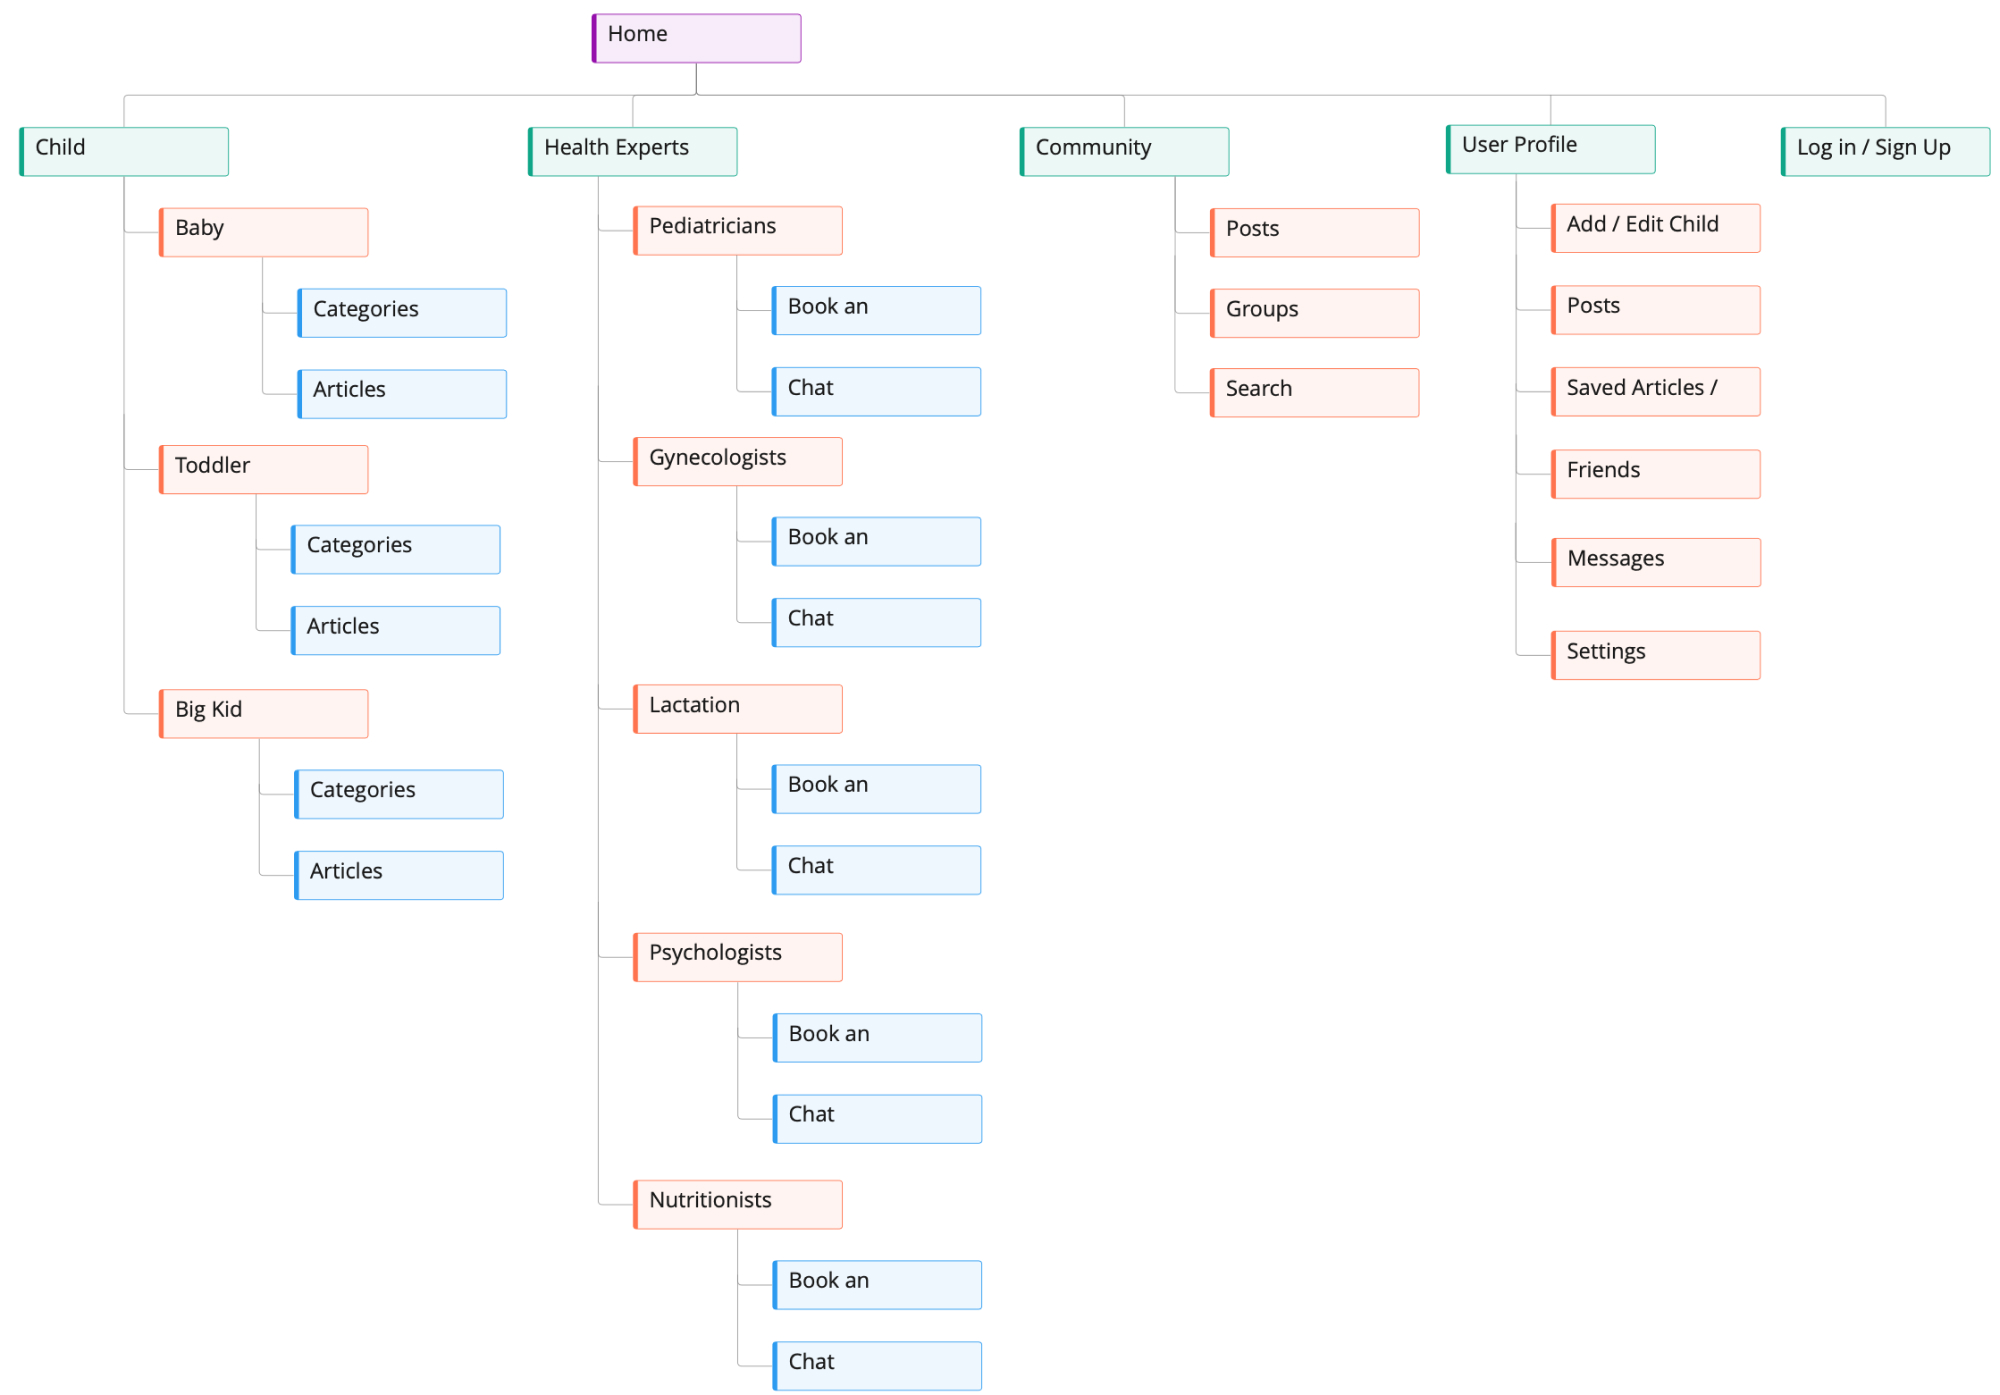Open the Log in / Sign Up node
The image size is (2000, 1395).
(1885, 151)
